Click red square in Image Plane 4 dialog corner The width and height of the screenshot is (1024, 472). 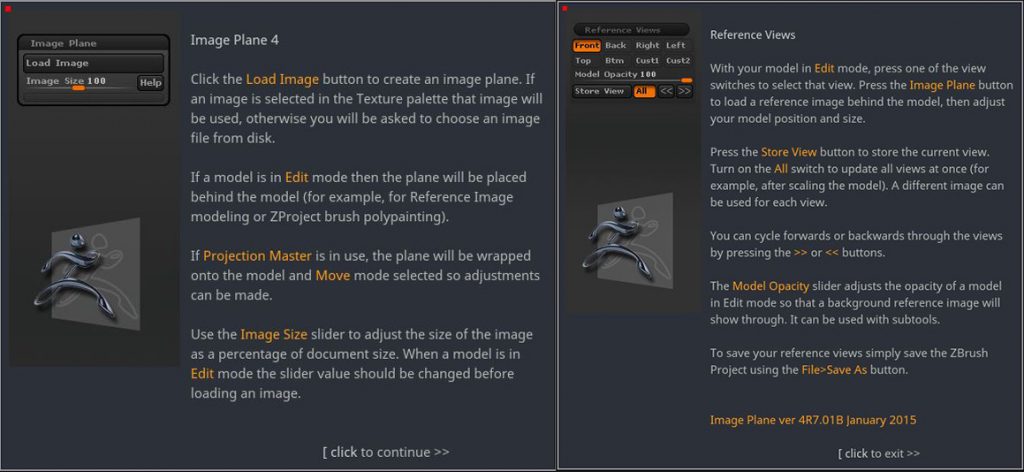pyautogui.click(x=8, y=8)
